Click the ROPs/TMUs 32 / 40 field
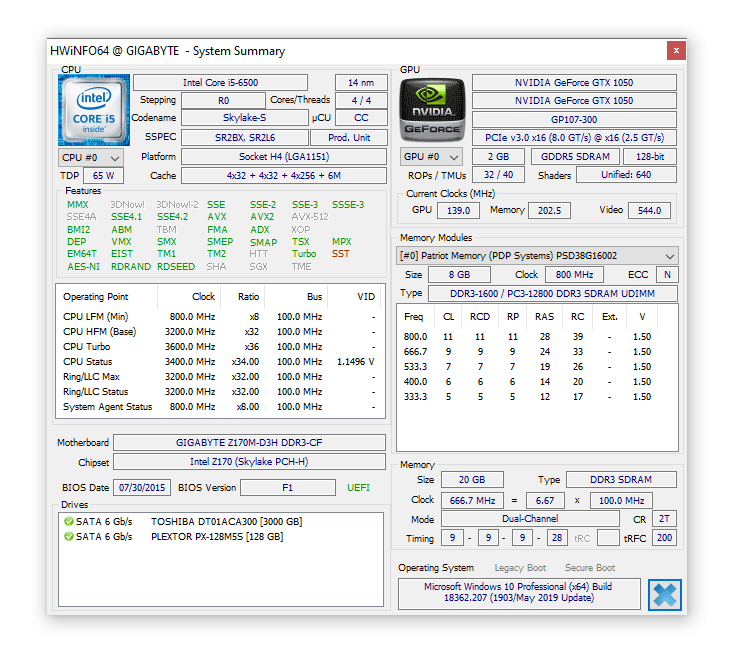729x659 pixels. click(x=498, y=175)
